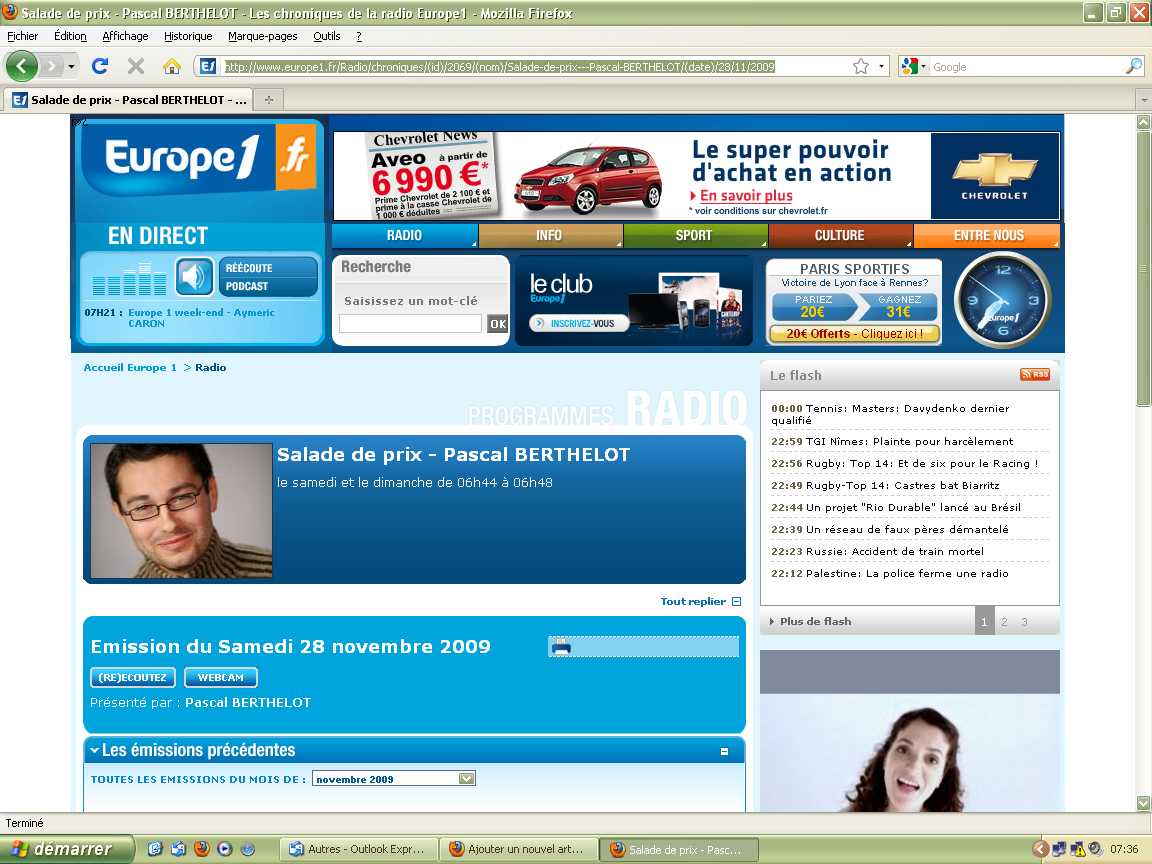Click the (RE)ECOUTEZ button
Image resolution: width=1152 pixels, height=864 pixels.
pyautogui.click(x=133, y=677)
